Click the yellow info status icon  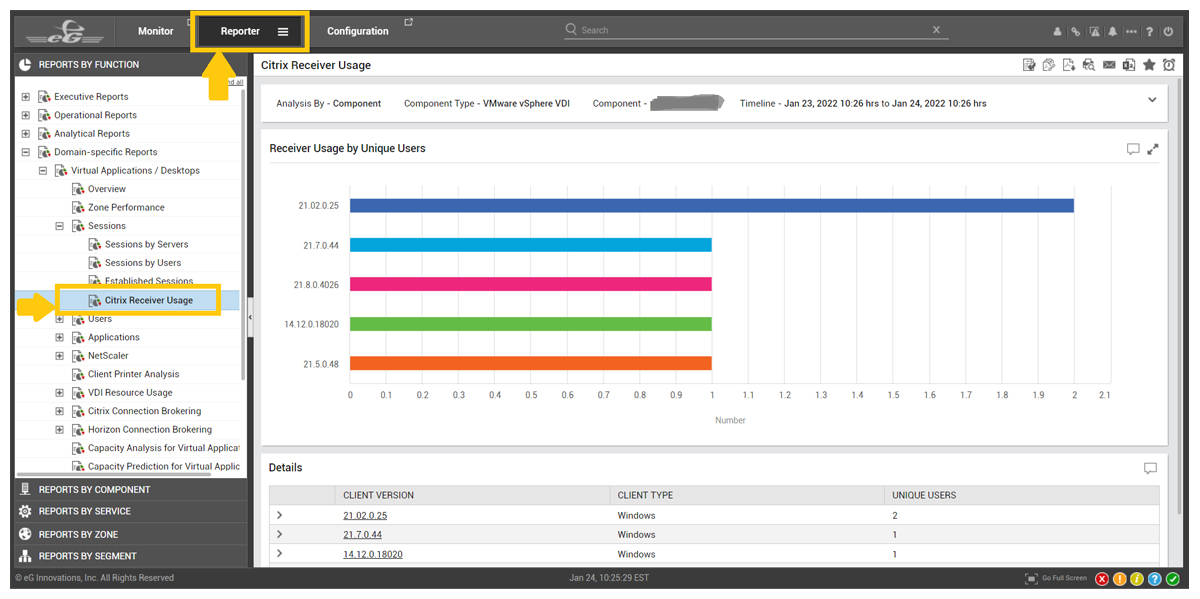[x=1137, y=579]
